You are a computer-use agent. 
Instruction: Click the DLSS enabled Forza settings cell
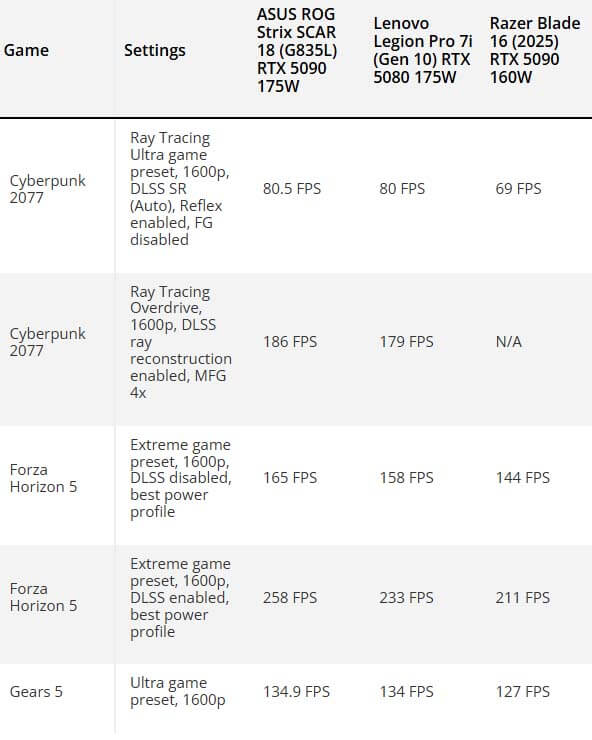click(x=180, y=597)
